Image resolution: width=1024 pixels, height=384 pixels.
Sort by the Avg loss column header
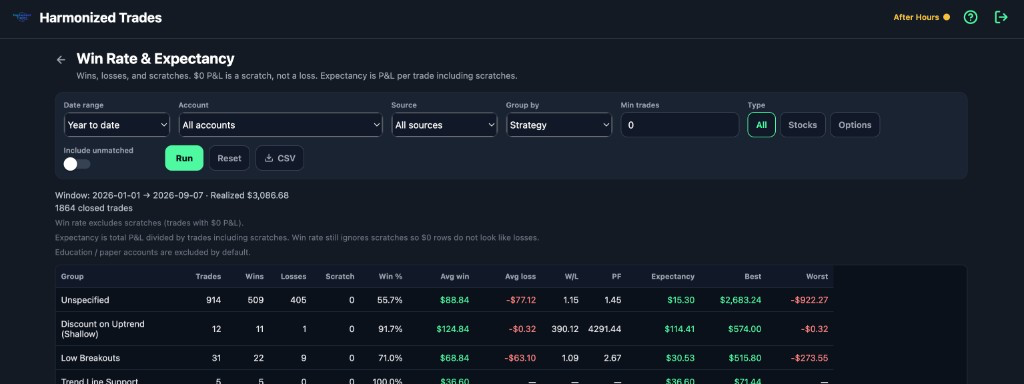coord(520,276)
